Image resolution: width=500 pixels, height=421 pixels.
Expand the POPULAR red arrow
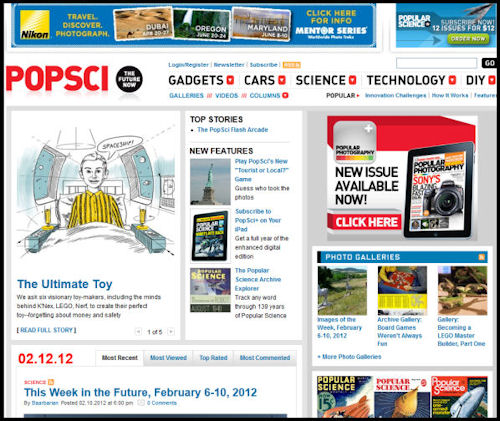coord(358,96)
